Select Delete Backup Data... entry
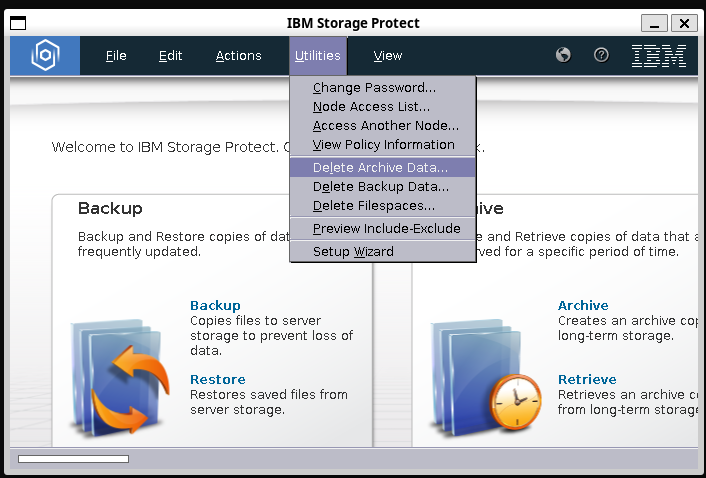Screen dimensions: 706x478 click(383, 186)
